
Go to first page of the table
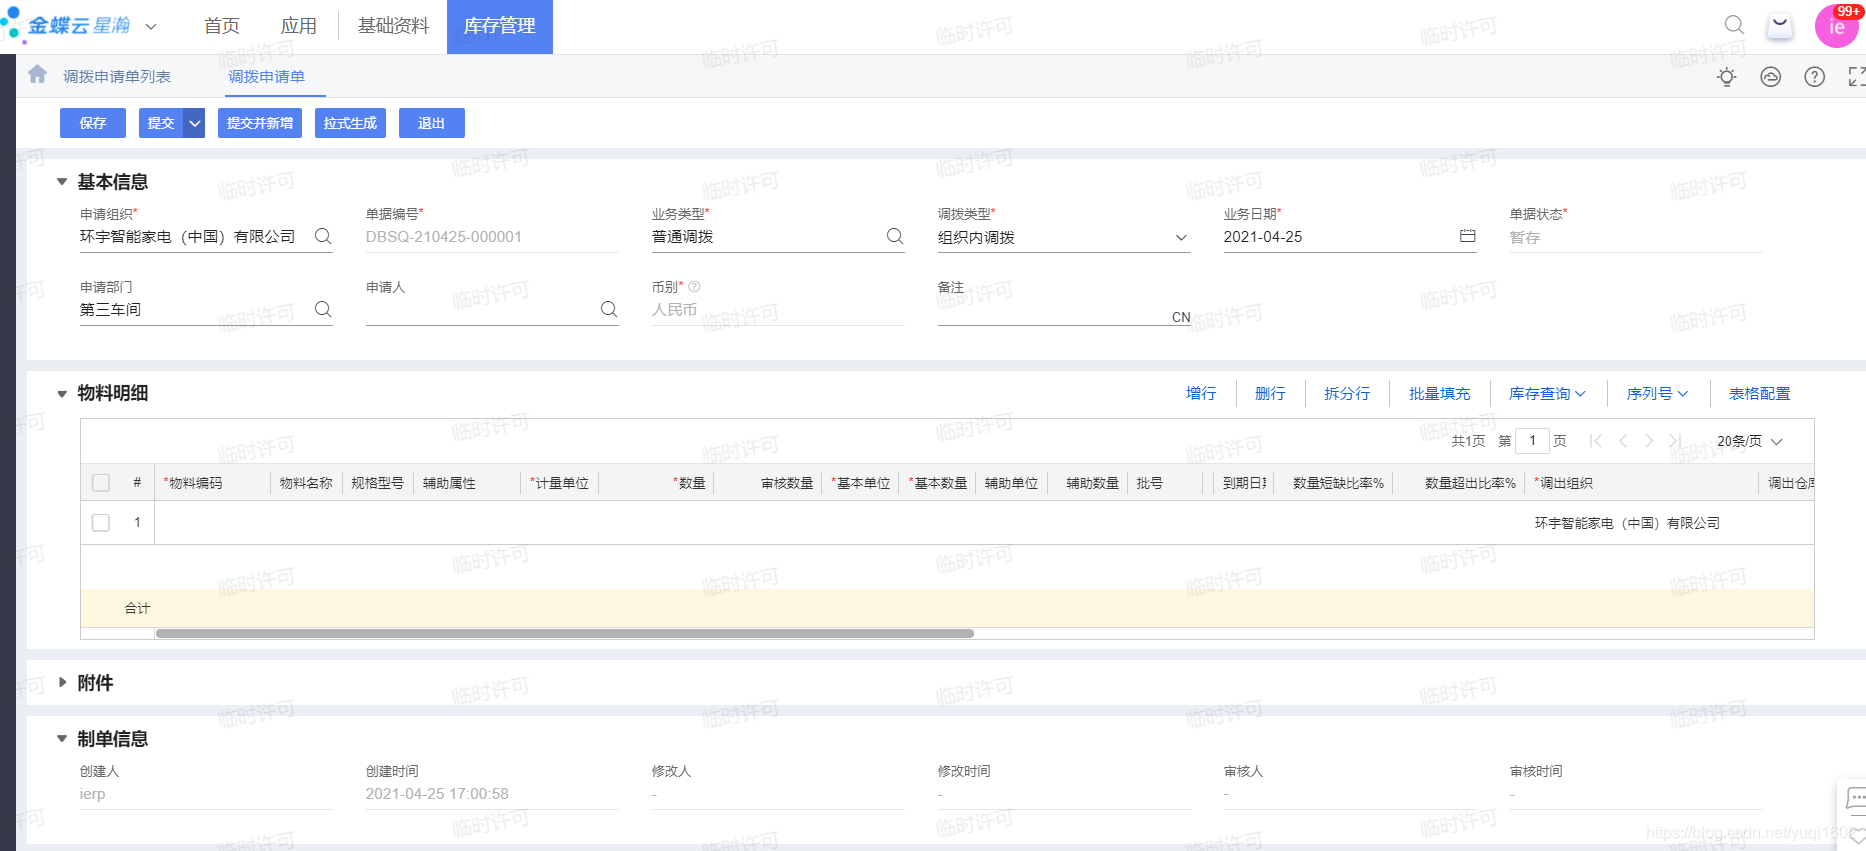pos(1596,441)
